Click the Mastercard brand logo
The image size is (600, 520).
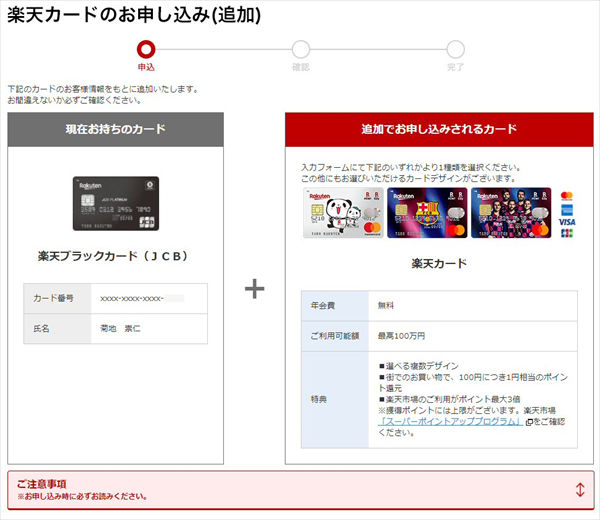[x=567, y=196]
